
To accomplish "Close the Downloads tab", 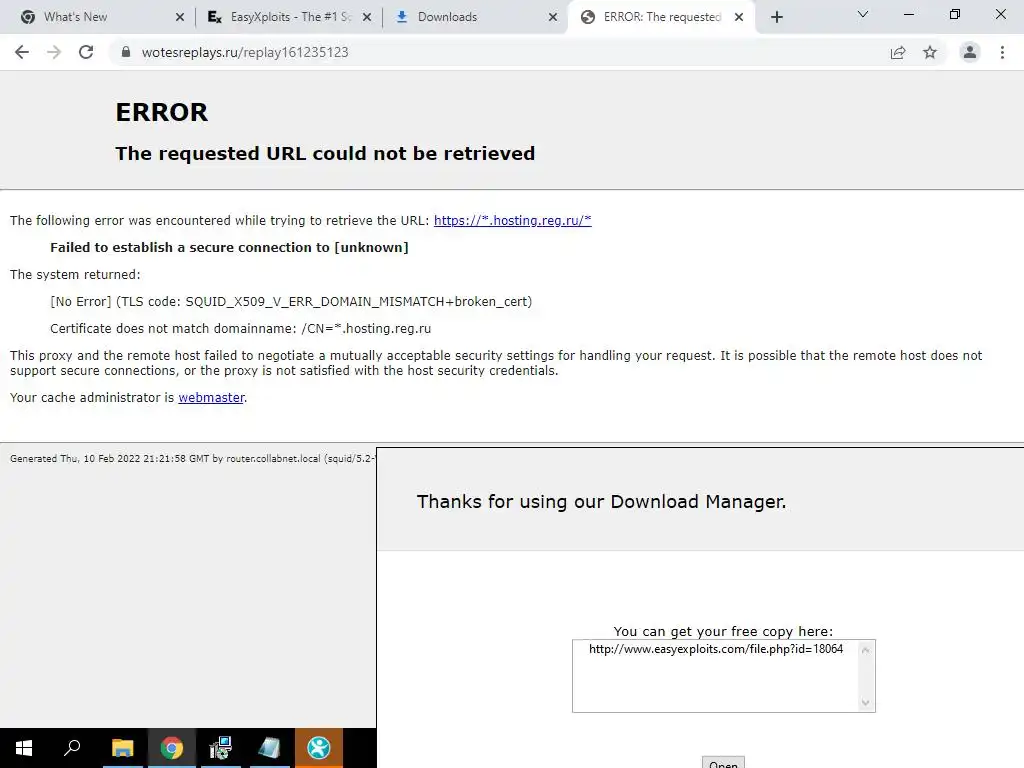I will pos(553,17).
